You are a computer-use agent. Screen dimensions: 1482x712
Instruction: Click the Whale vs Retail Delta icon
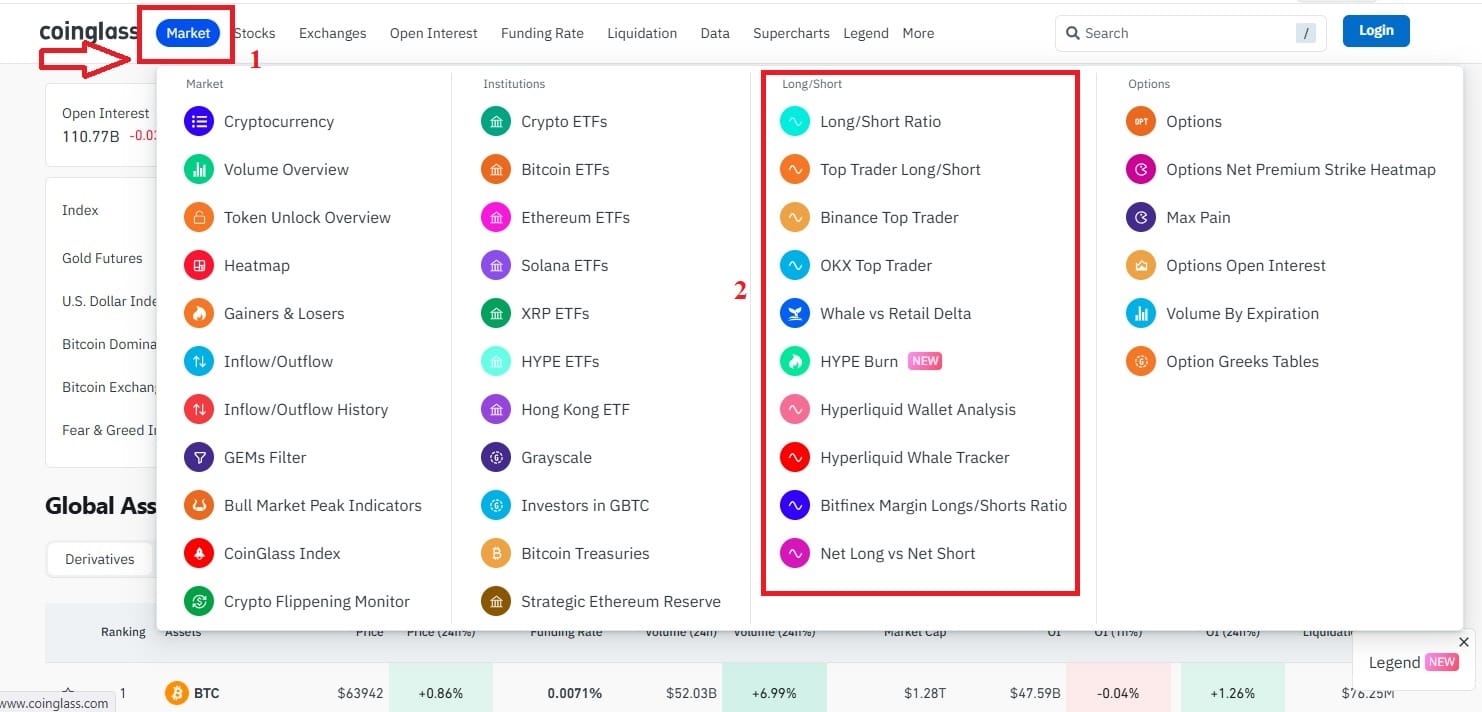[795, 313]
